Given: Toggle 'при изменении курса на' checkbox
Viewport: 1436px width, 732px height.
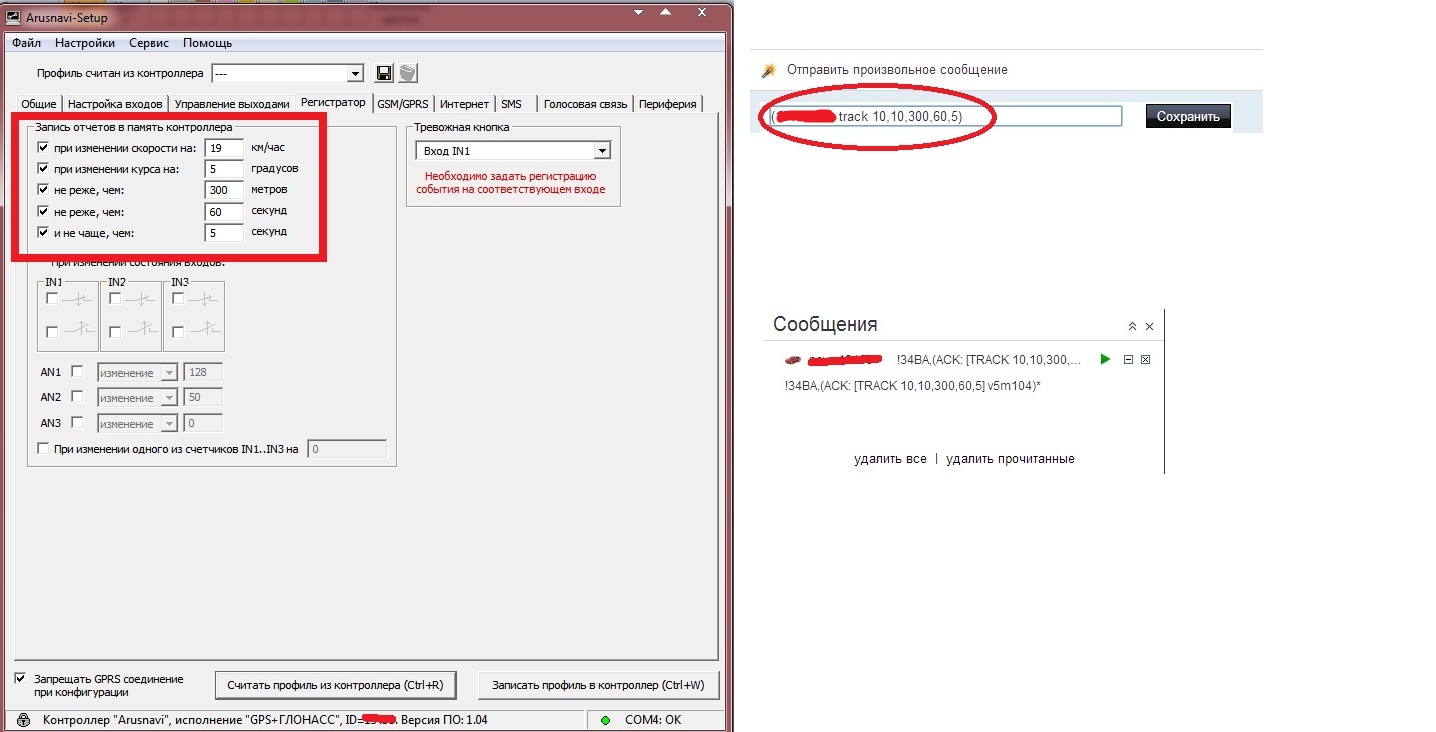Looking at the screenshot, I should 42,168.
